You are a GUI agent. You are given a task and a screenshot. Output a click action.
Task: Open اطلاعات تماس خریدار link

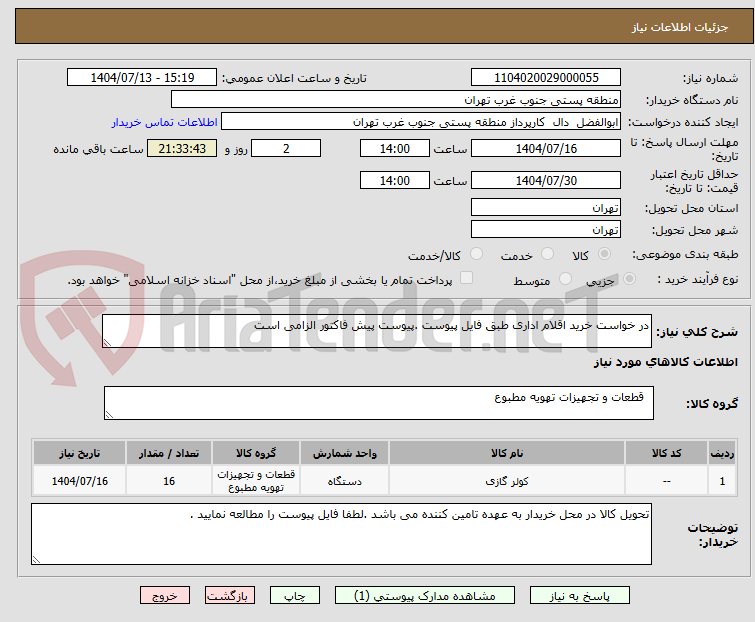tap(165, 122)
